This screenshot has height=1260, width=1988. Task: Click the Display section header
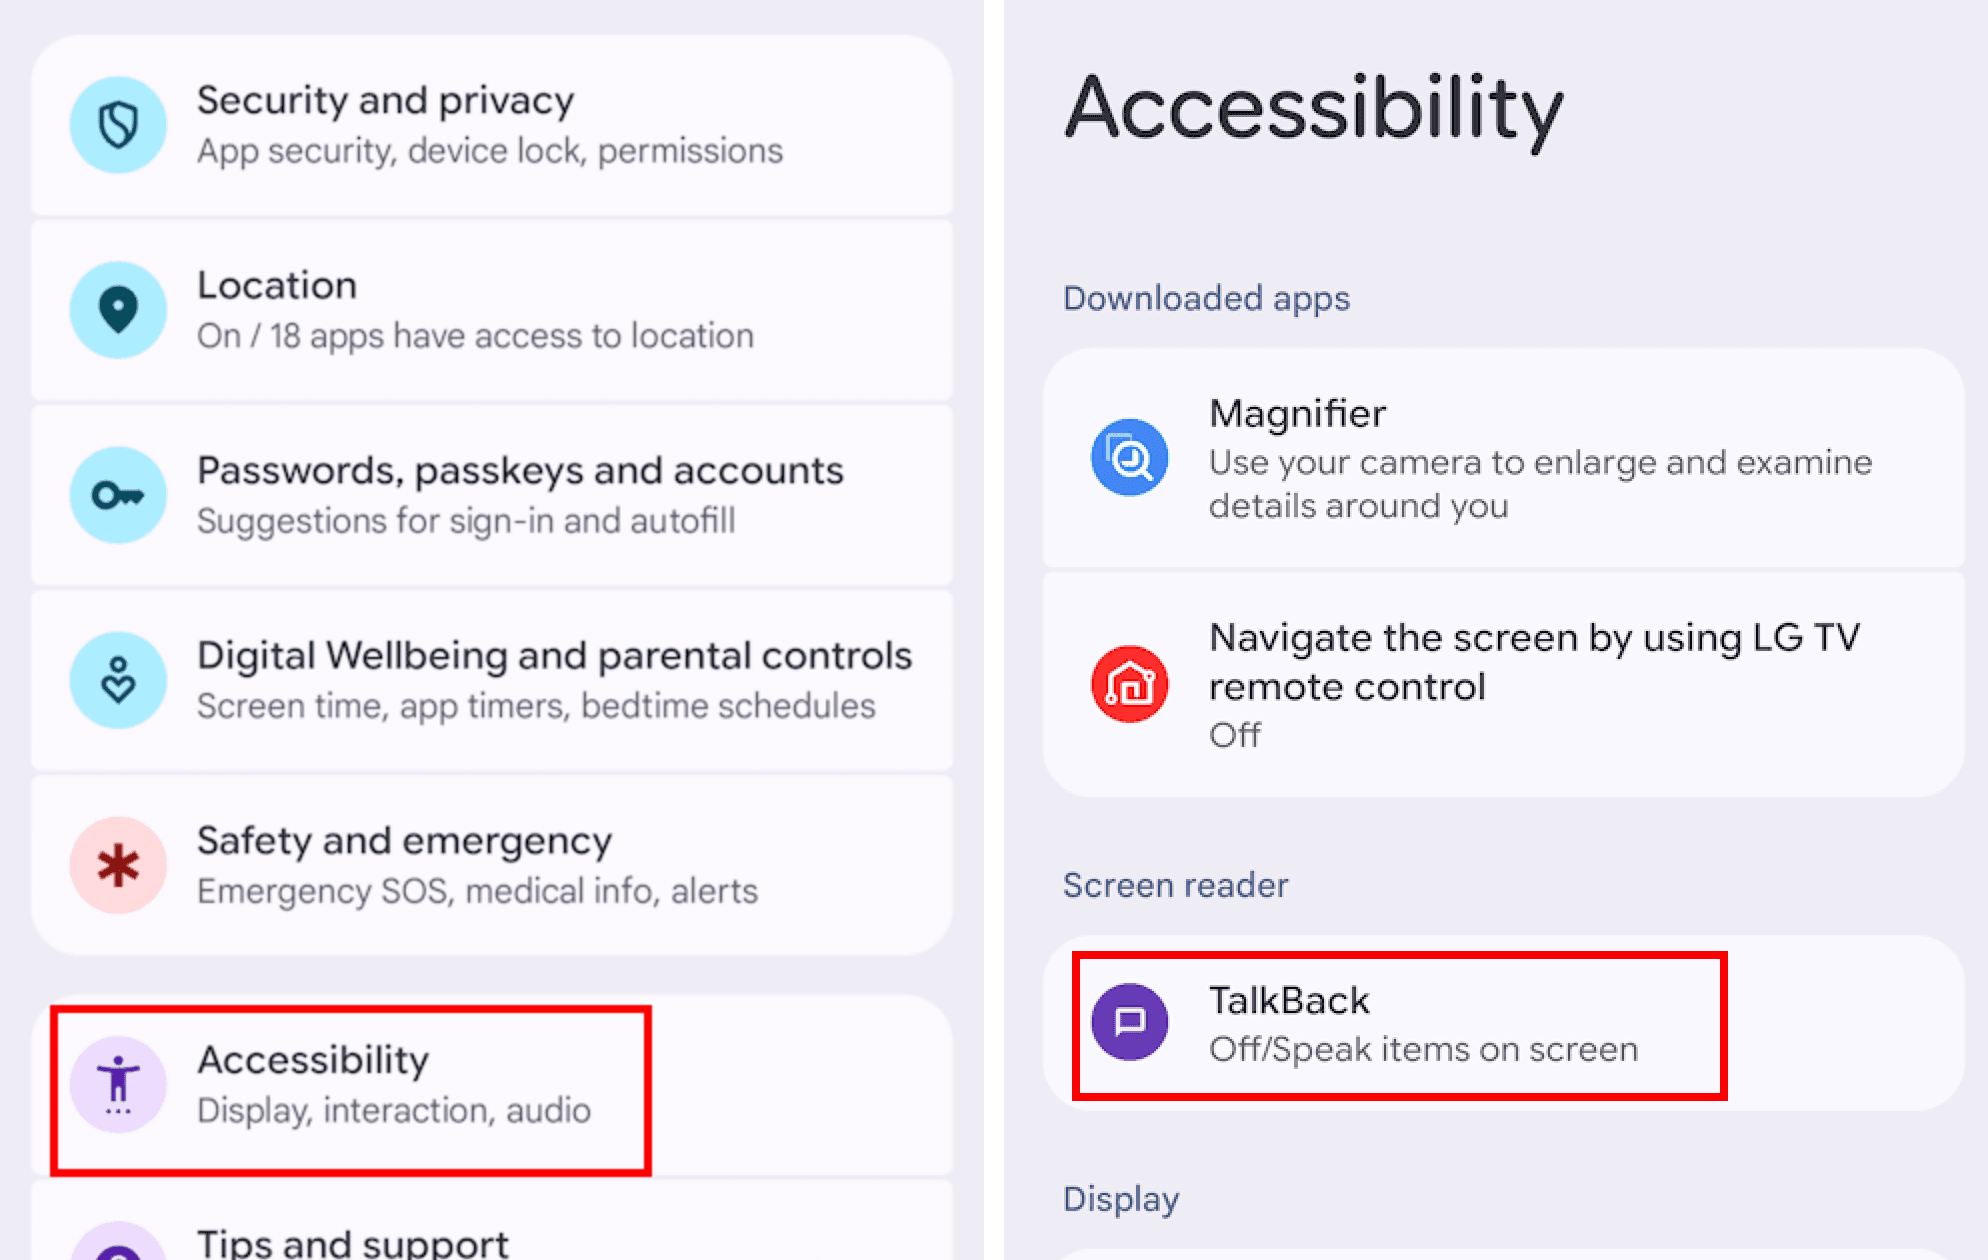point(1121,1199)
